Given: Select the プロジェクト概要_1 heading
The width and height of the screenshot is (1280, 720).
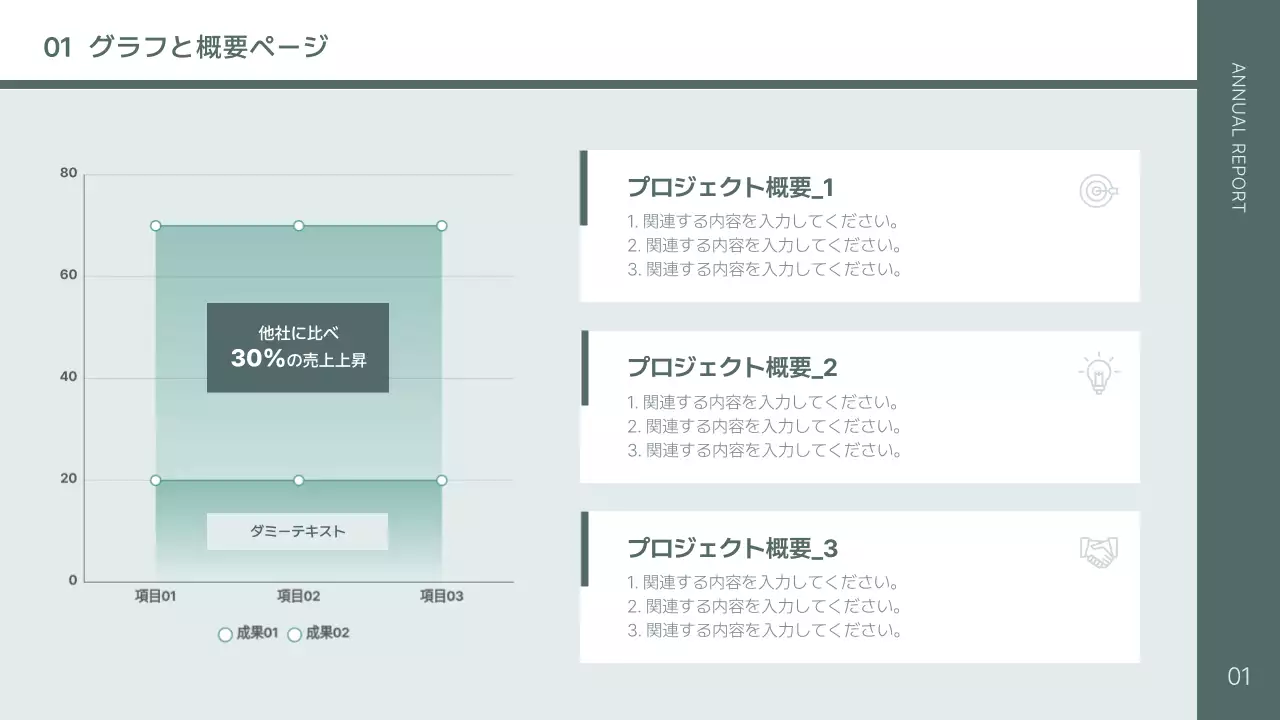Looking at the screenshot, I should click(x=732, y=187).
